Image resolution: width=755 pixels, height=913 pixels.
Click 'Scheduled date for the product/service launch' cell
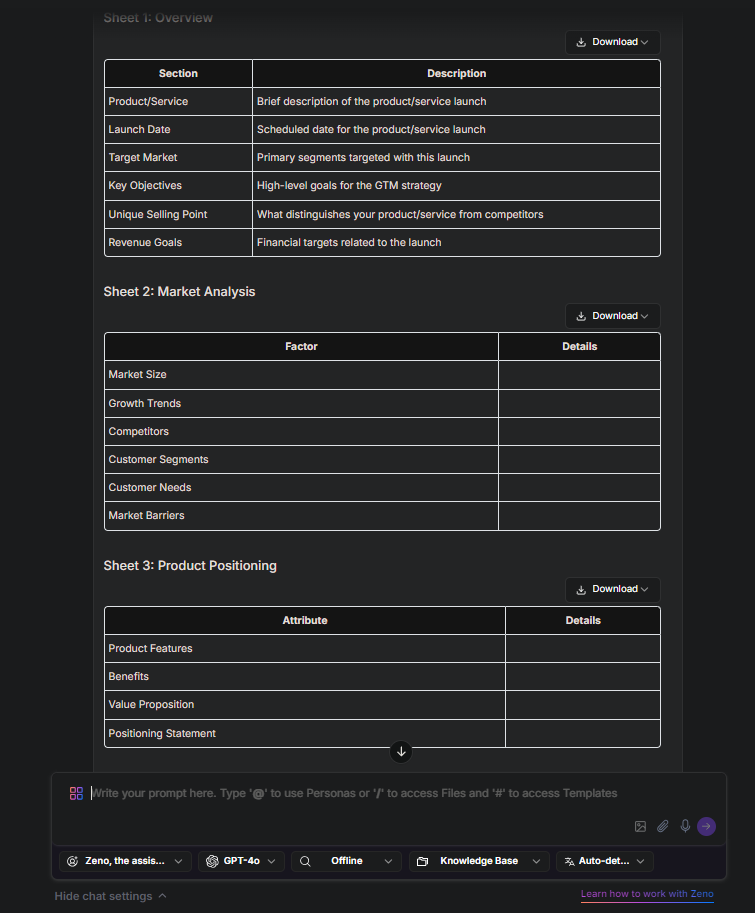click(x=456, y=129)
